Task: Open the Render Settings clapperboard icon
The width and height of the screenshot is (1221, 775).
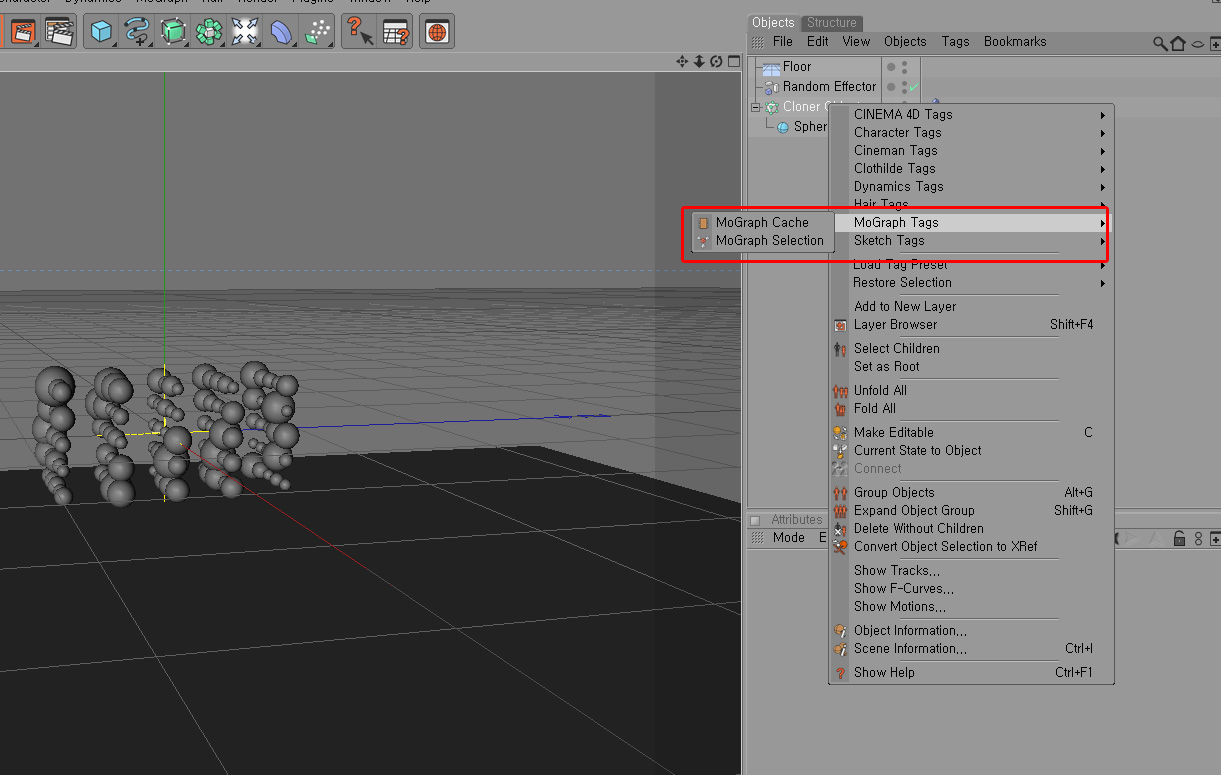Action: [61, 32]
